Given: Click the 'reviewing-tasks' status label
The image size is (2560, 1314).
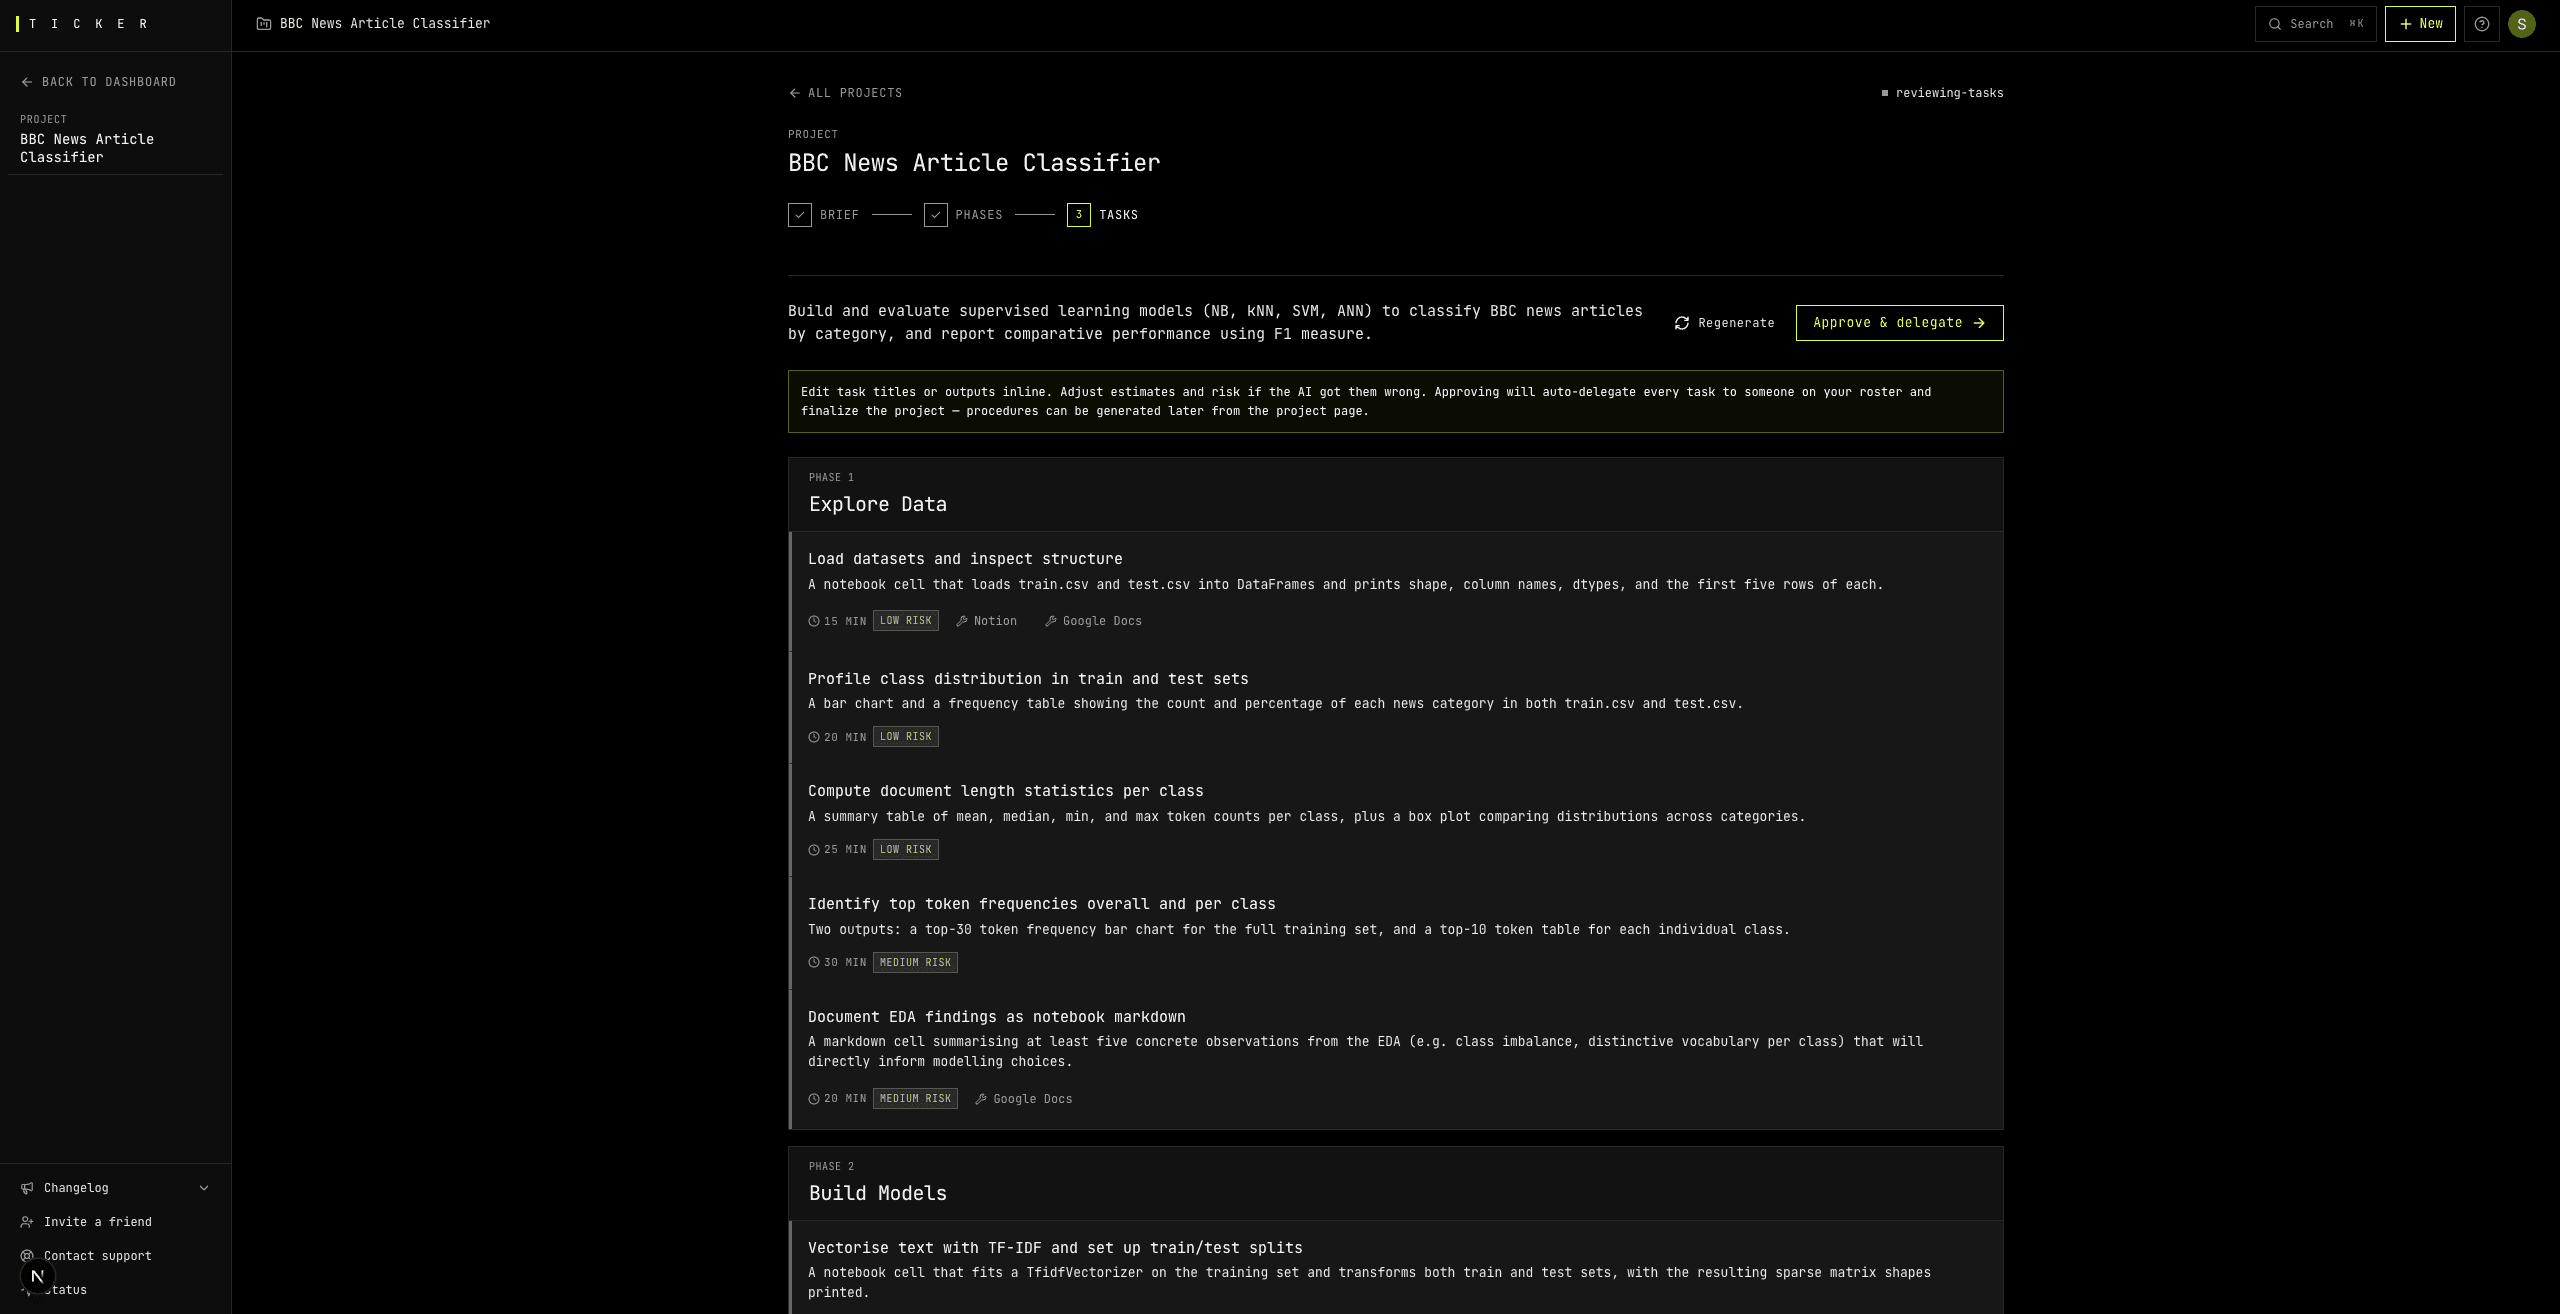Looking at the screenshot, I should (1949, 93).
